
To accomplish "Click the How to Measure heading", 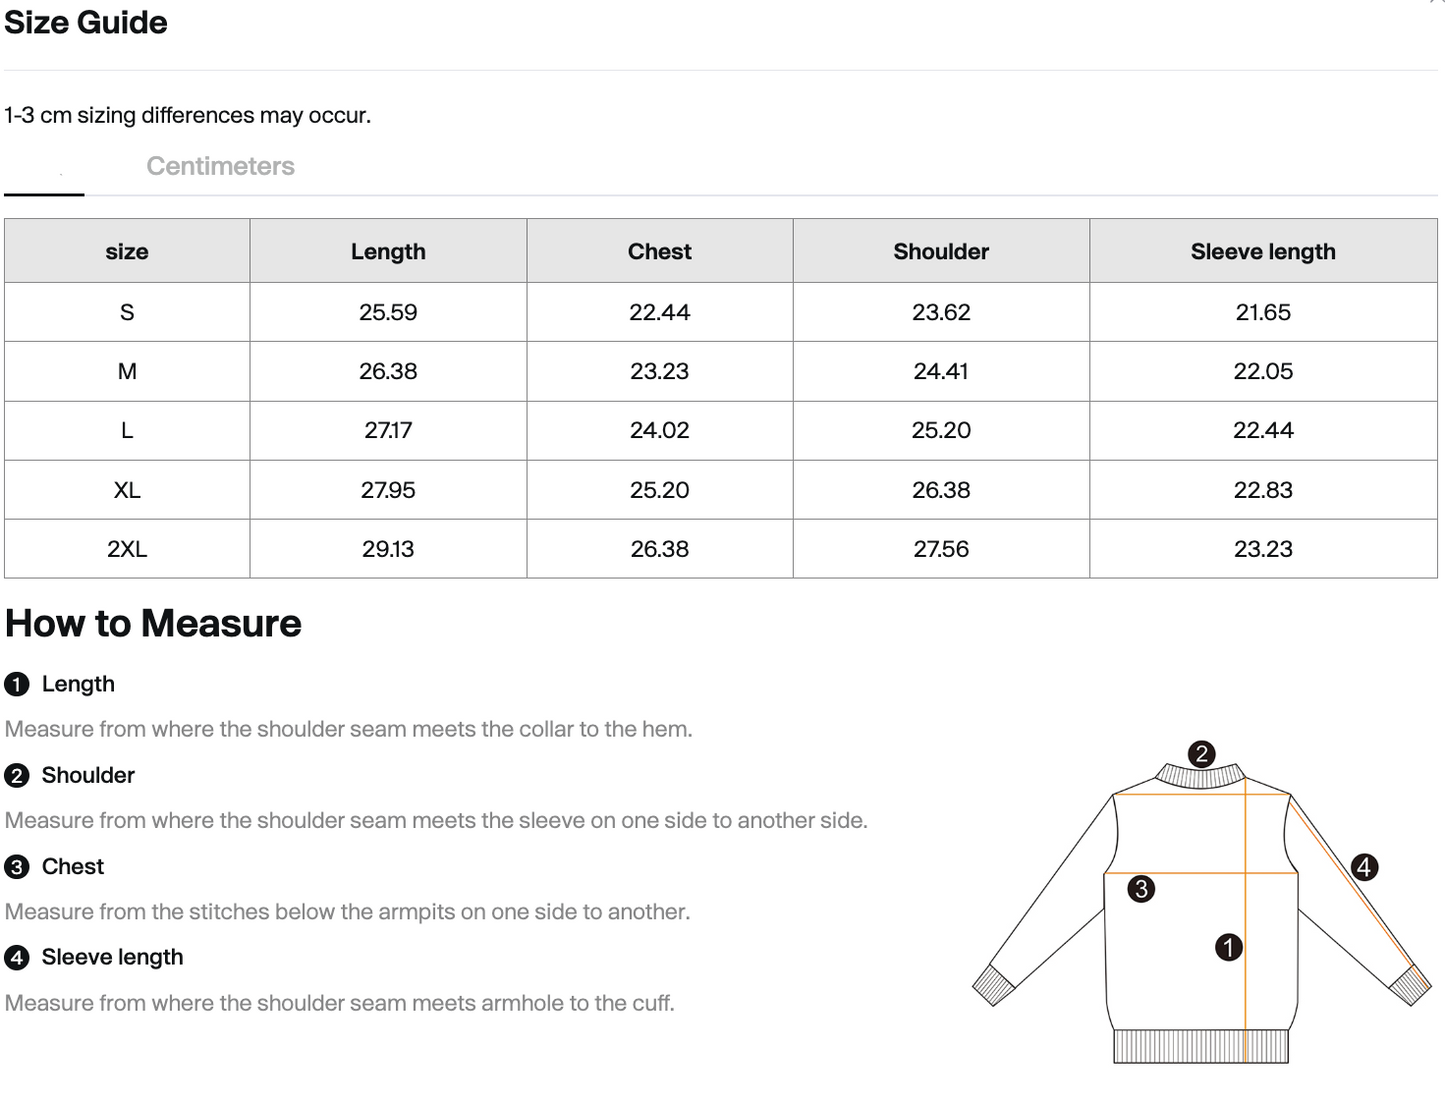I will [153, 623].
